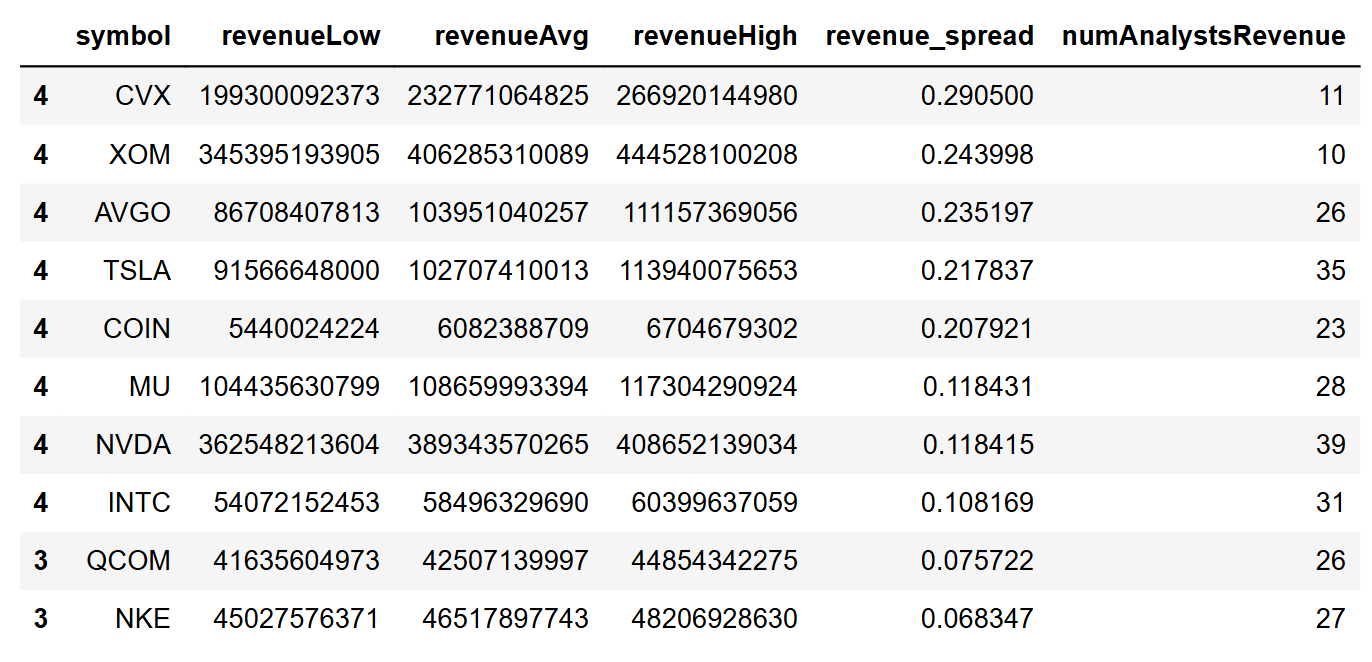Click revenueAvg value 389343570265
This screenshot has width=1372, height=662.
[498, 444]
